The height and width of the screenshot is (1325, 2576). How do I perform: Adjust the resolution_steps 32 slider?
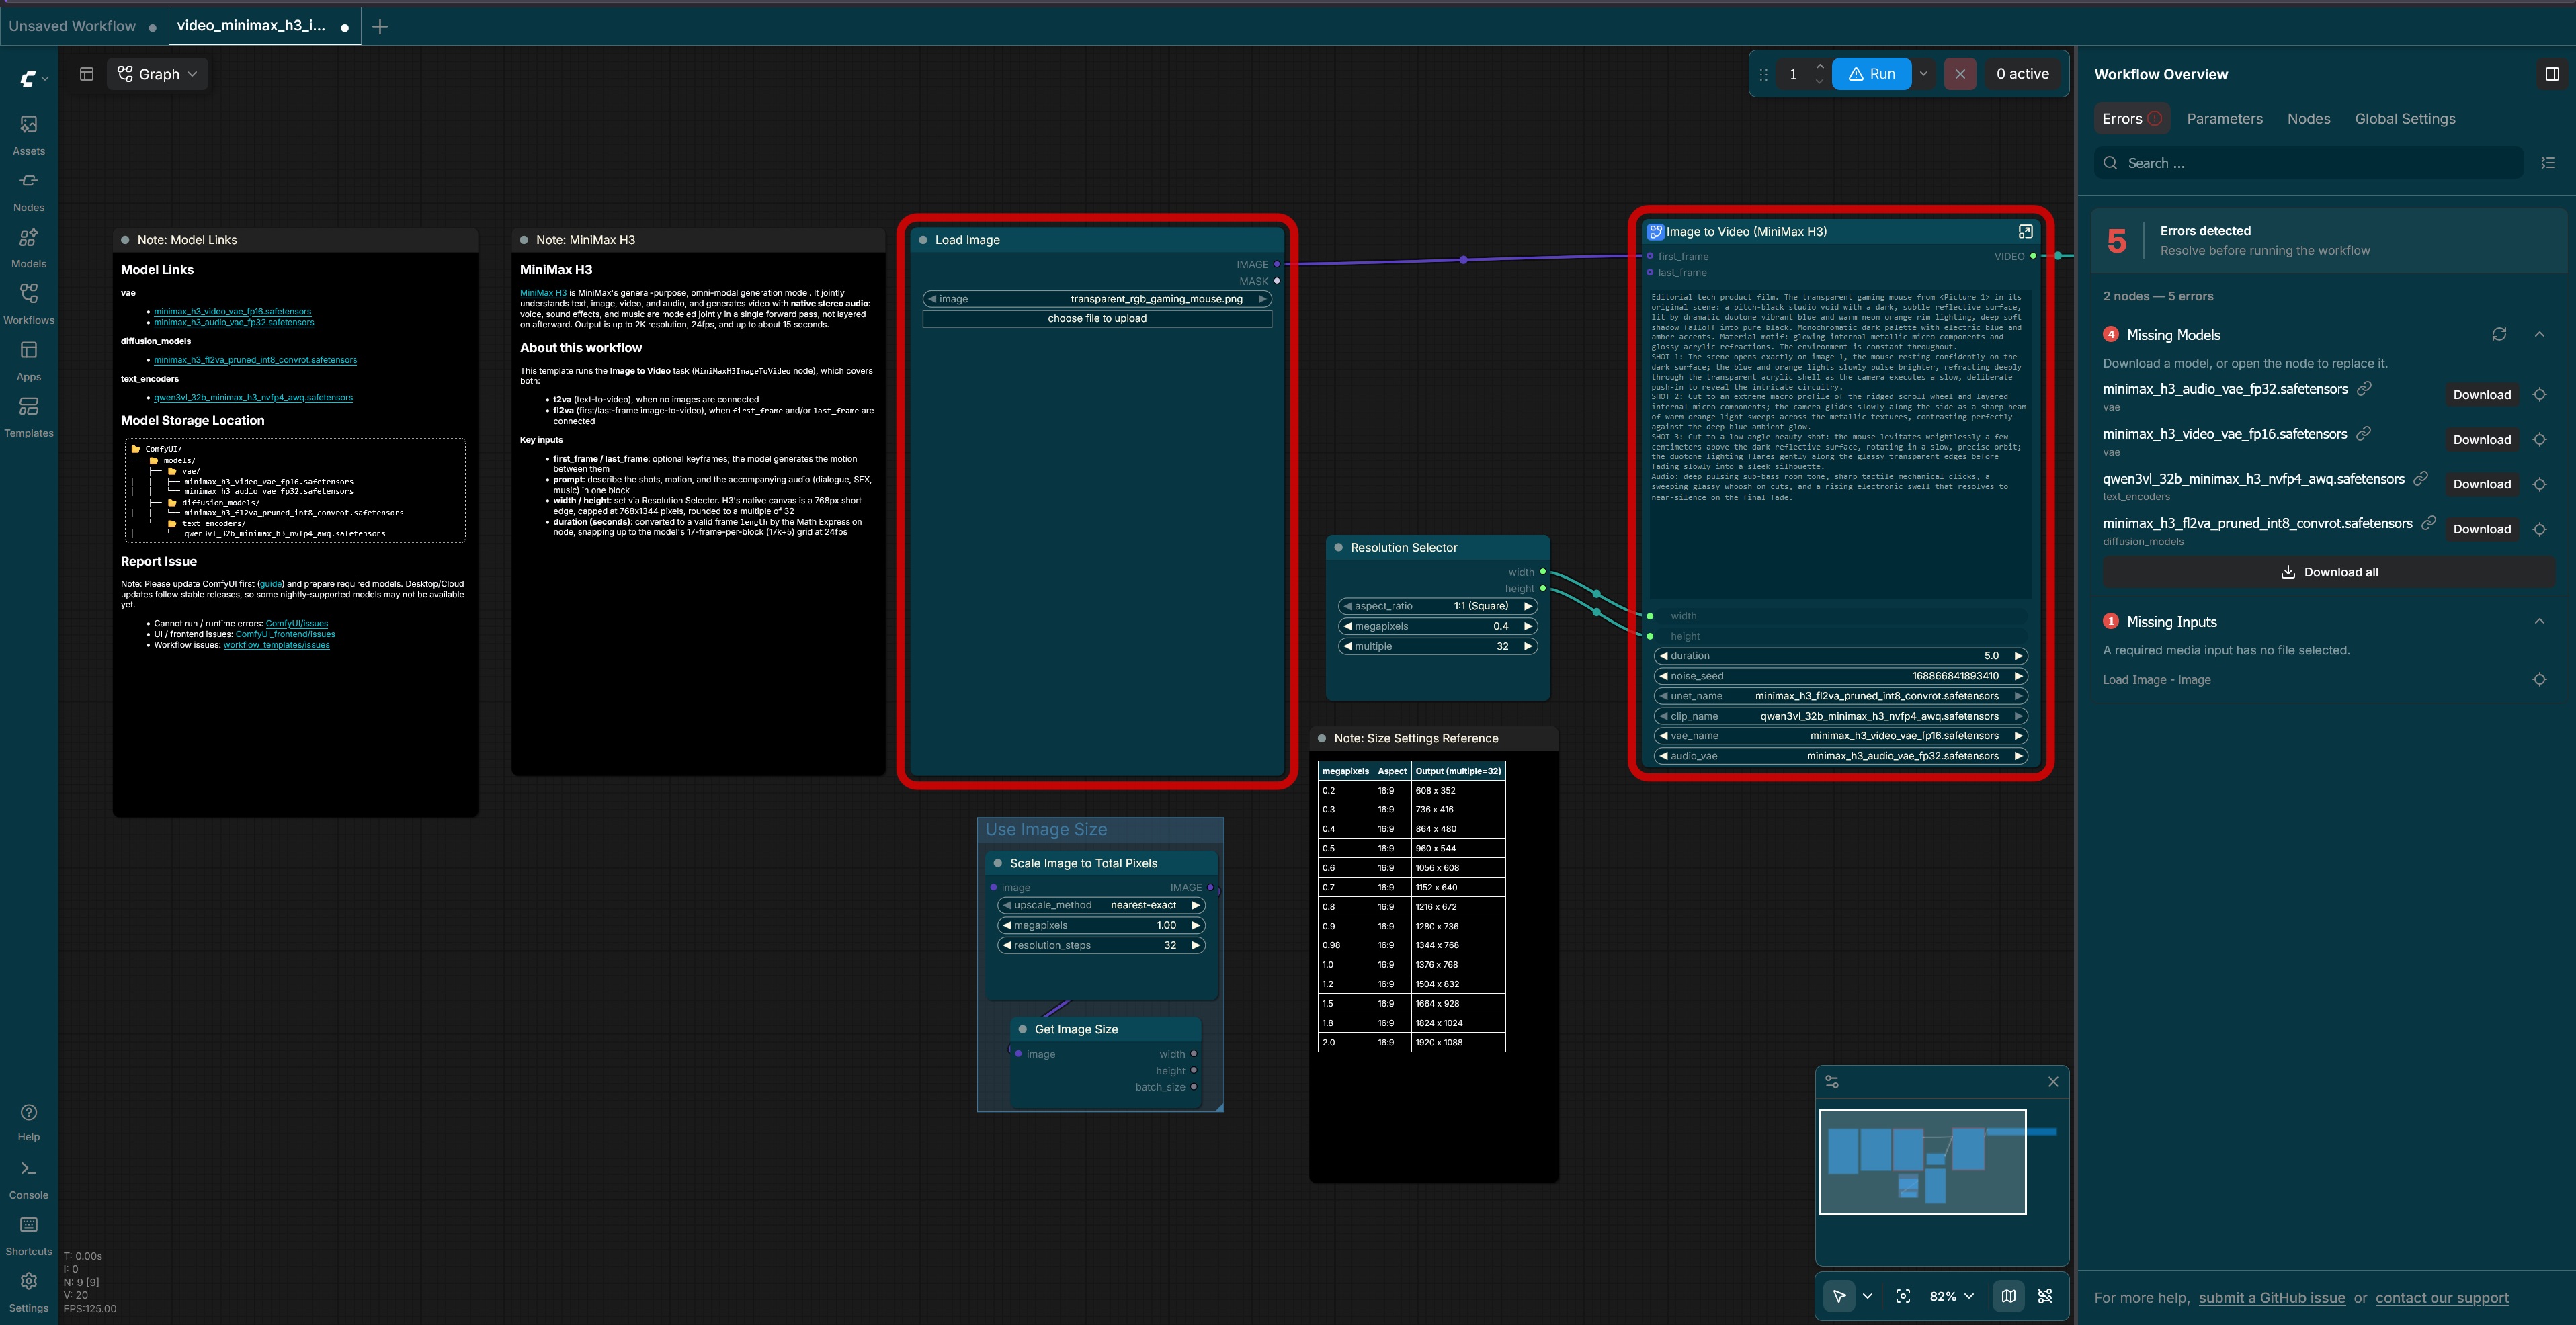(1101, 945)
